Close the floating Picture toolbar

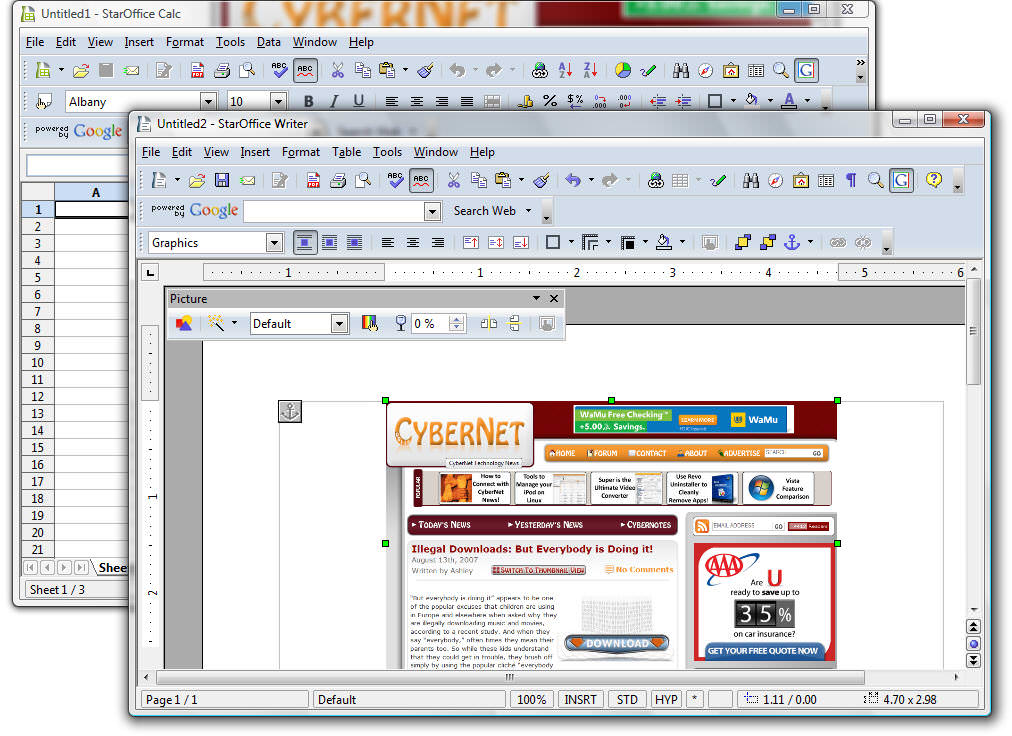tap(554, 298)
